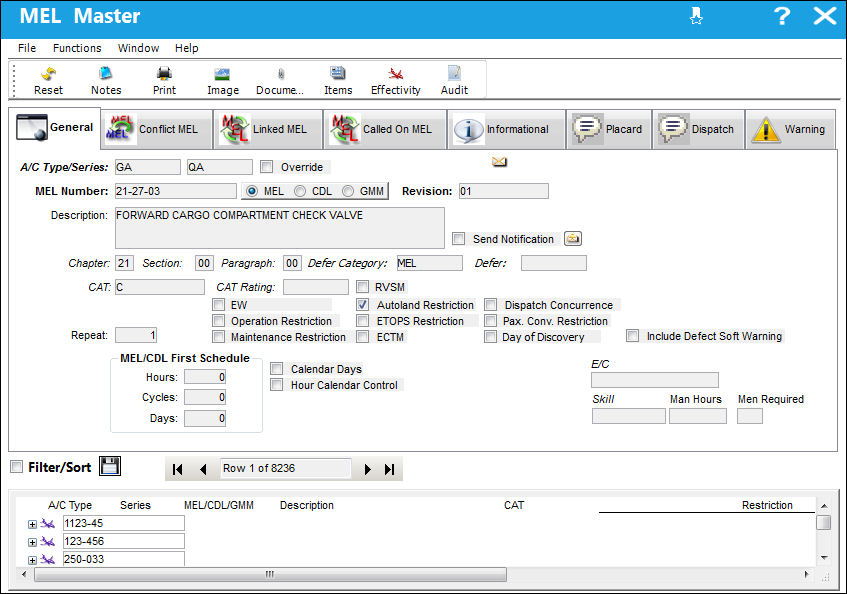Click the Filter/Sort save diskette icon
Screen dimensions: 847x594
click(x=110, y=466)
